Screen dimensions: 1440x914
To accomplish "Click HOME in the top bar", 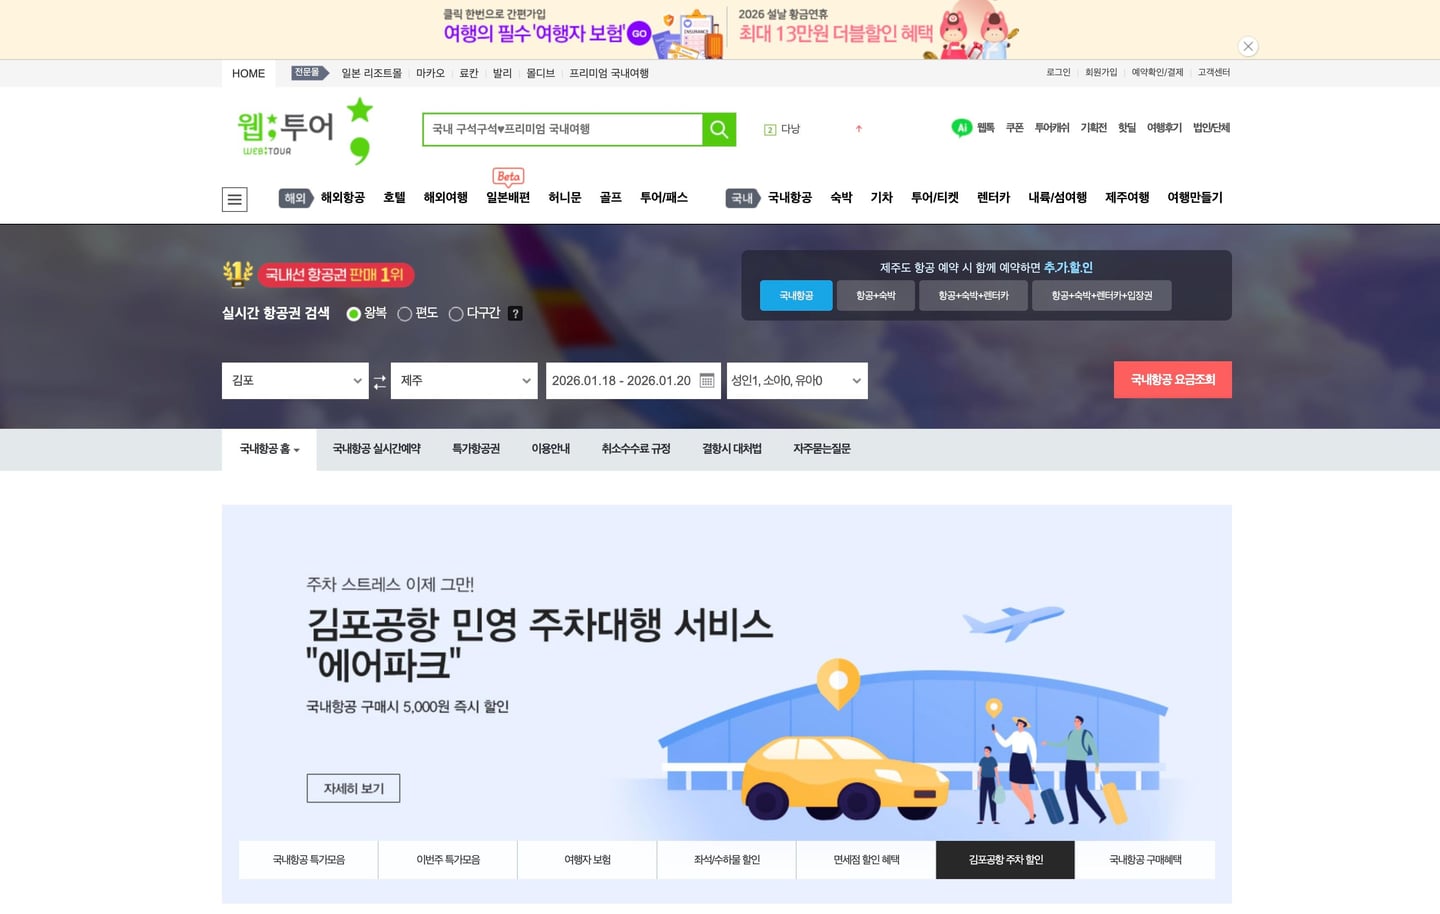I will (249, 73).
